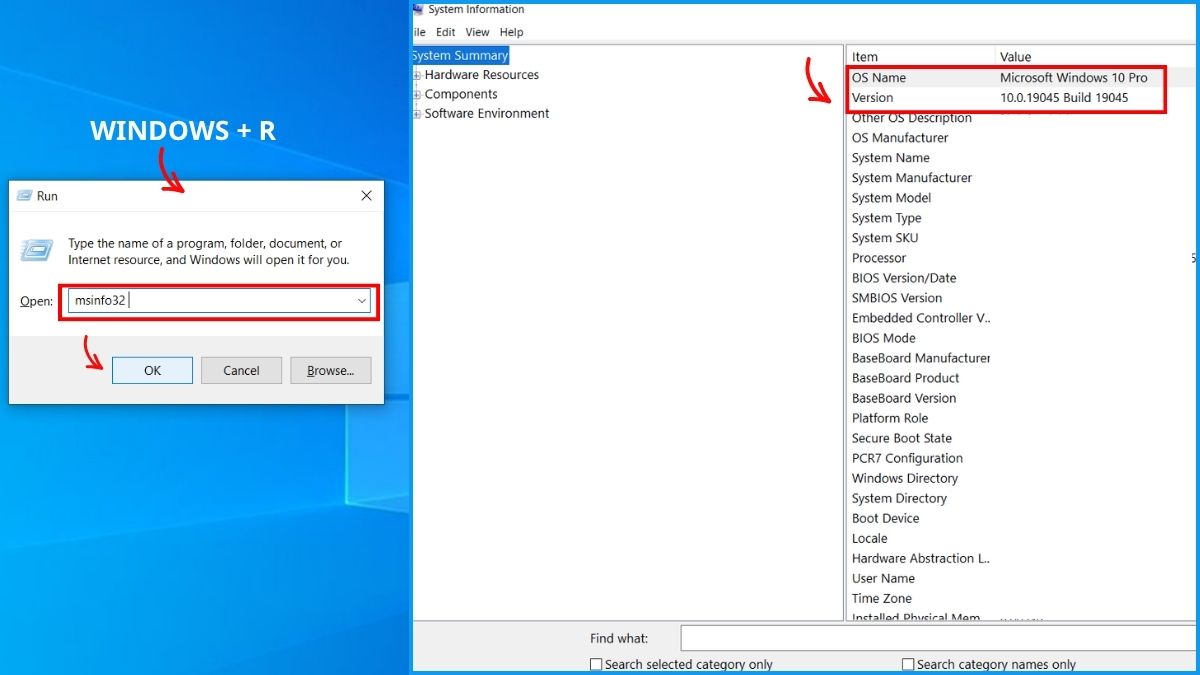Select the System Name row
The image size is (1200, 675).
coord(1022,158)
